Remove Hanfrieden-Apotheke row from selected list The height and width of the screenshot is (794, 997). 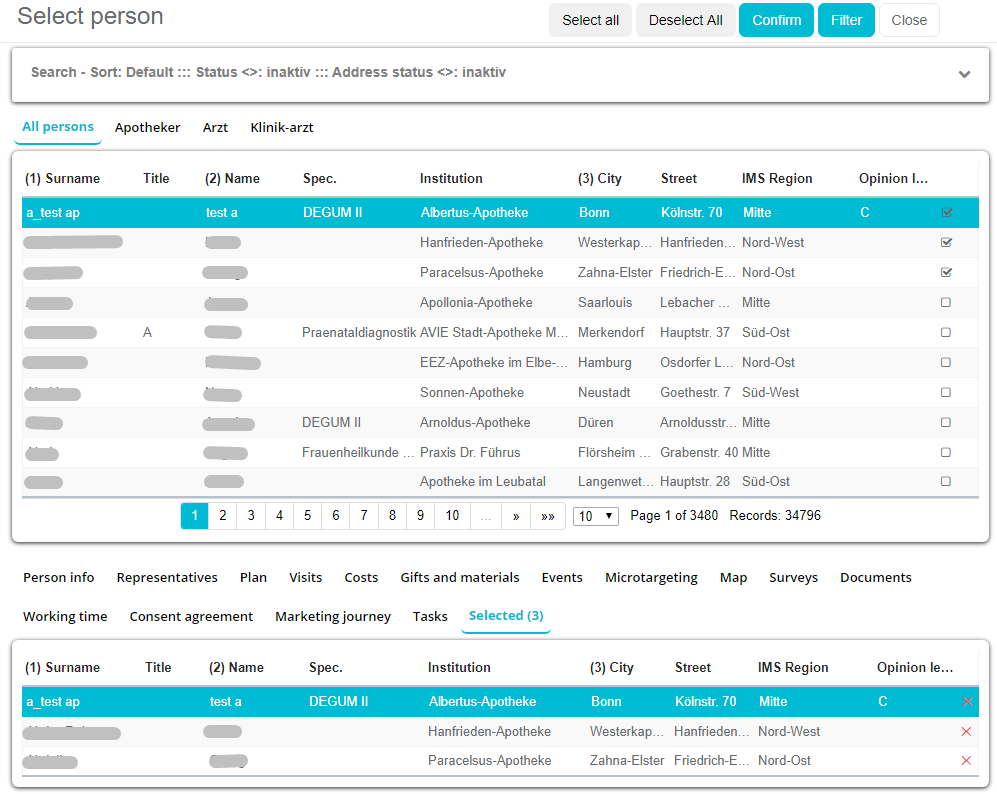pos(966,732)
